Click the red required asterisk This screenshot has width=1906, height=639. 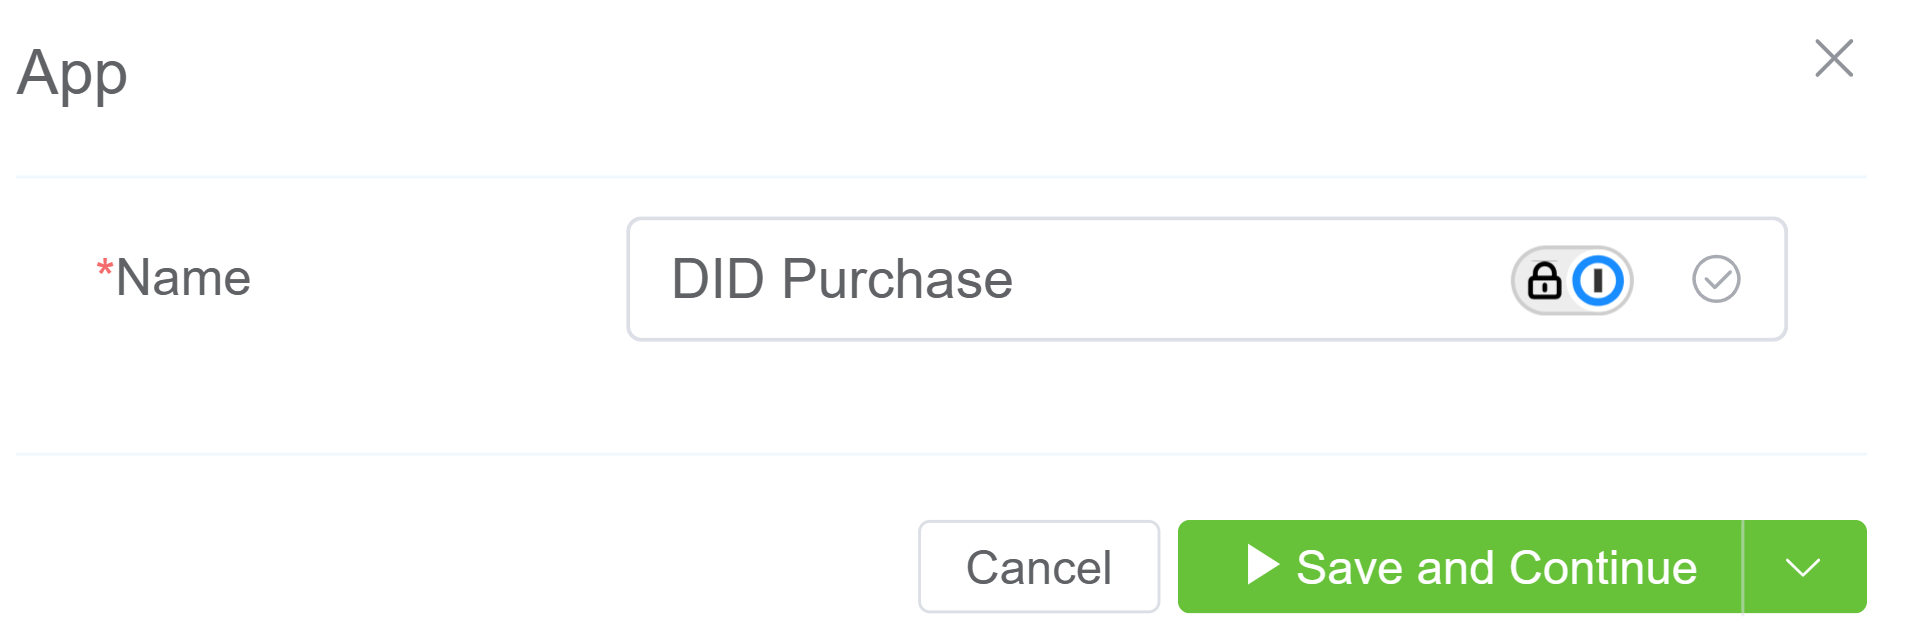click(104, 268)
